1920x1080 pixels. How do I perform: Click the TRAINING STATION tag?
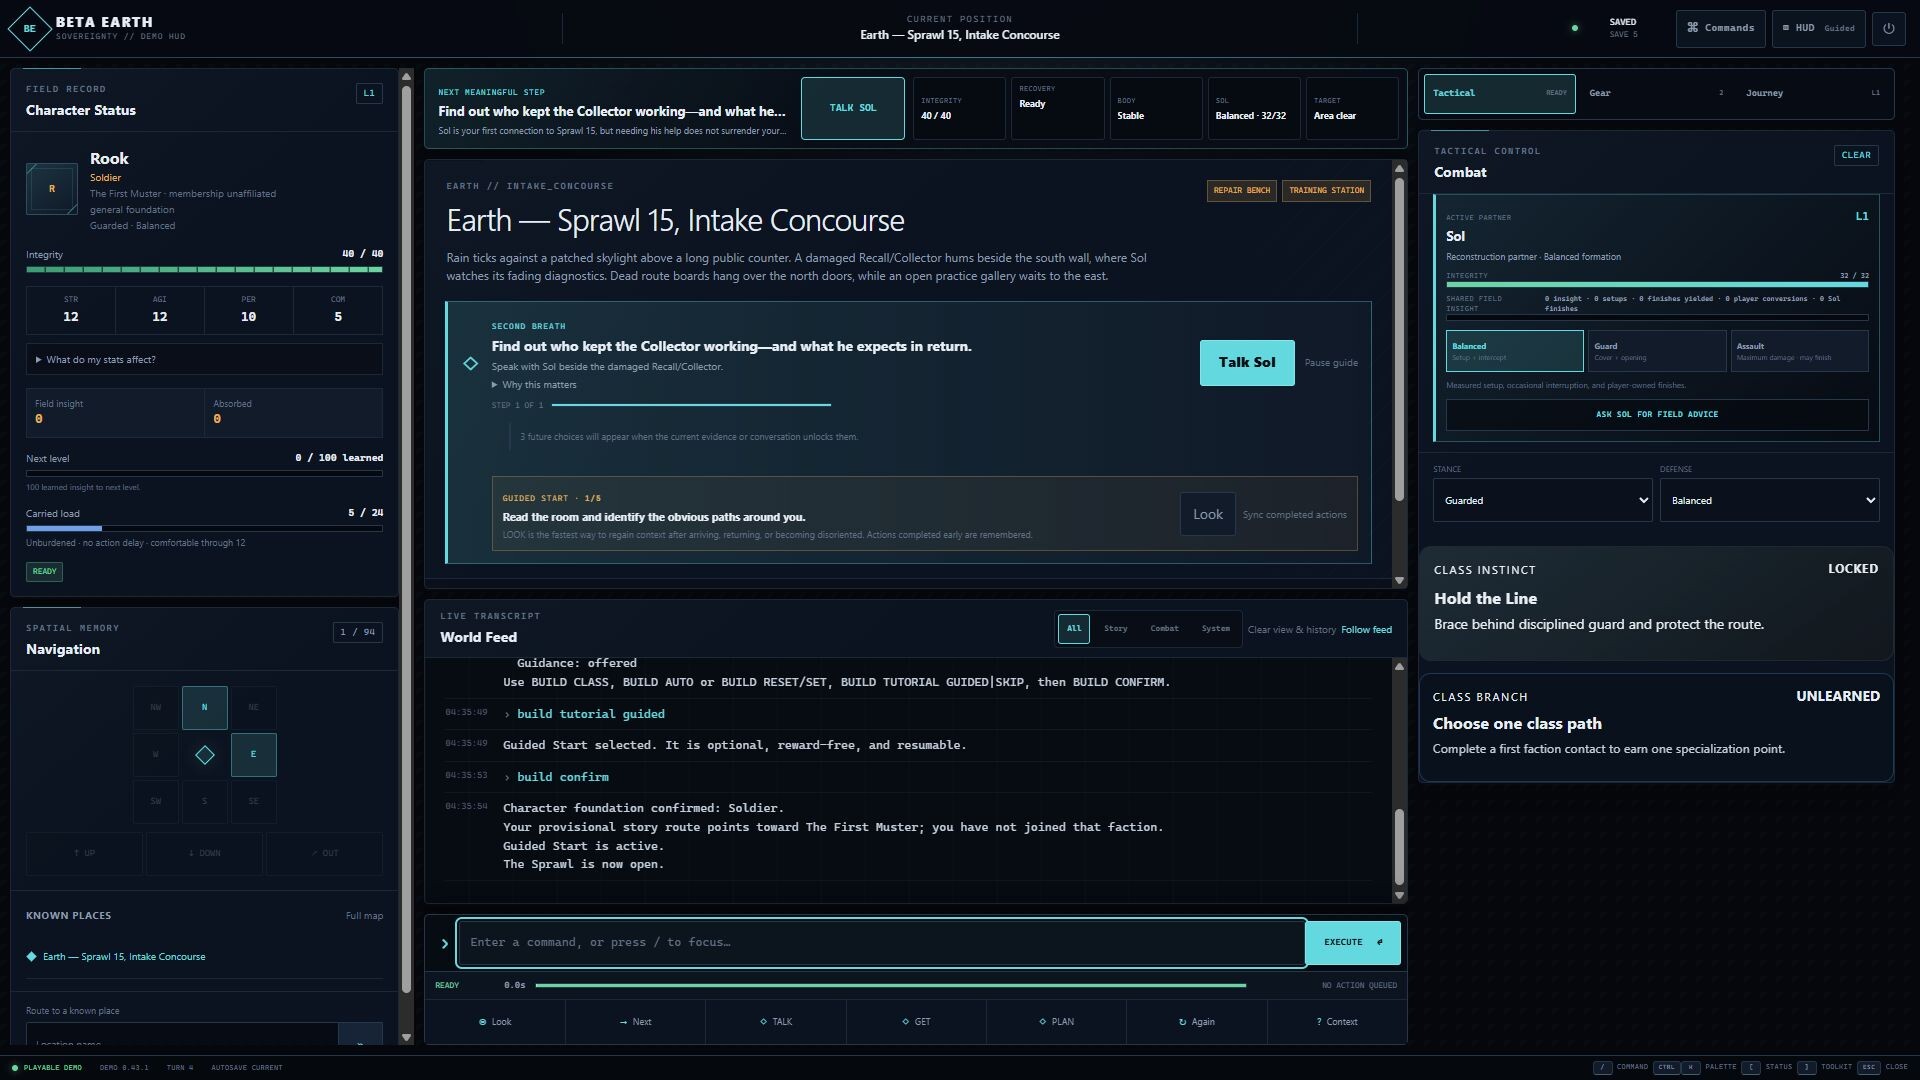click(1326, 190)
